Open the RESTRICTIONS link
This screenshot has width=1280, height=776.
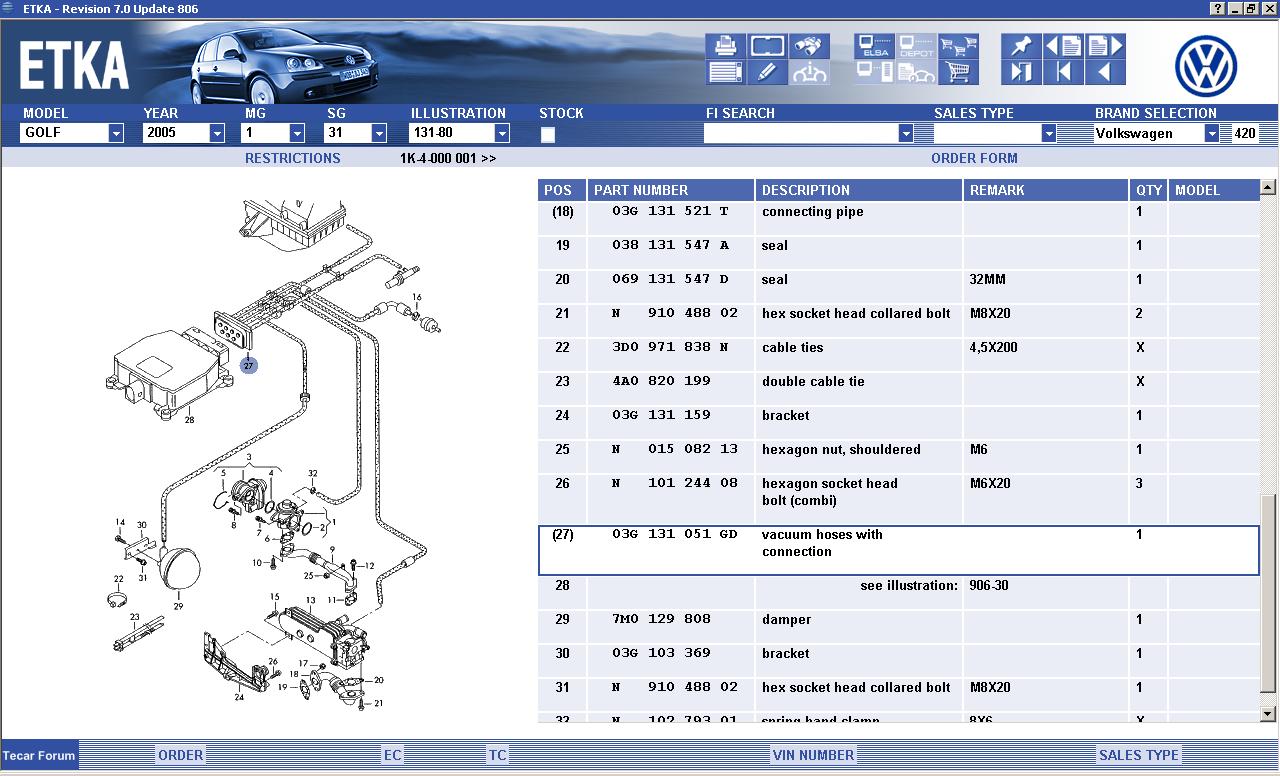(293, 158)
